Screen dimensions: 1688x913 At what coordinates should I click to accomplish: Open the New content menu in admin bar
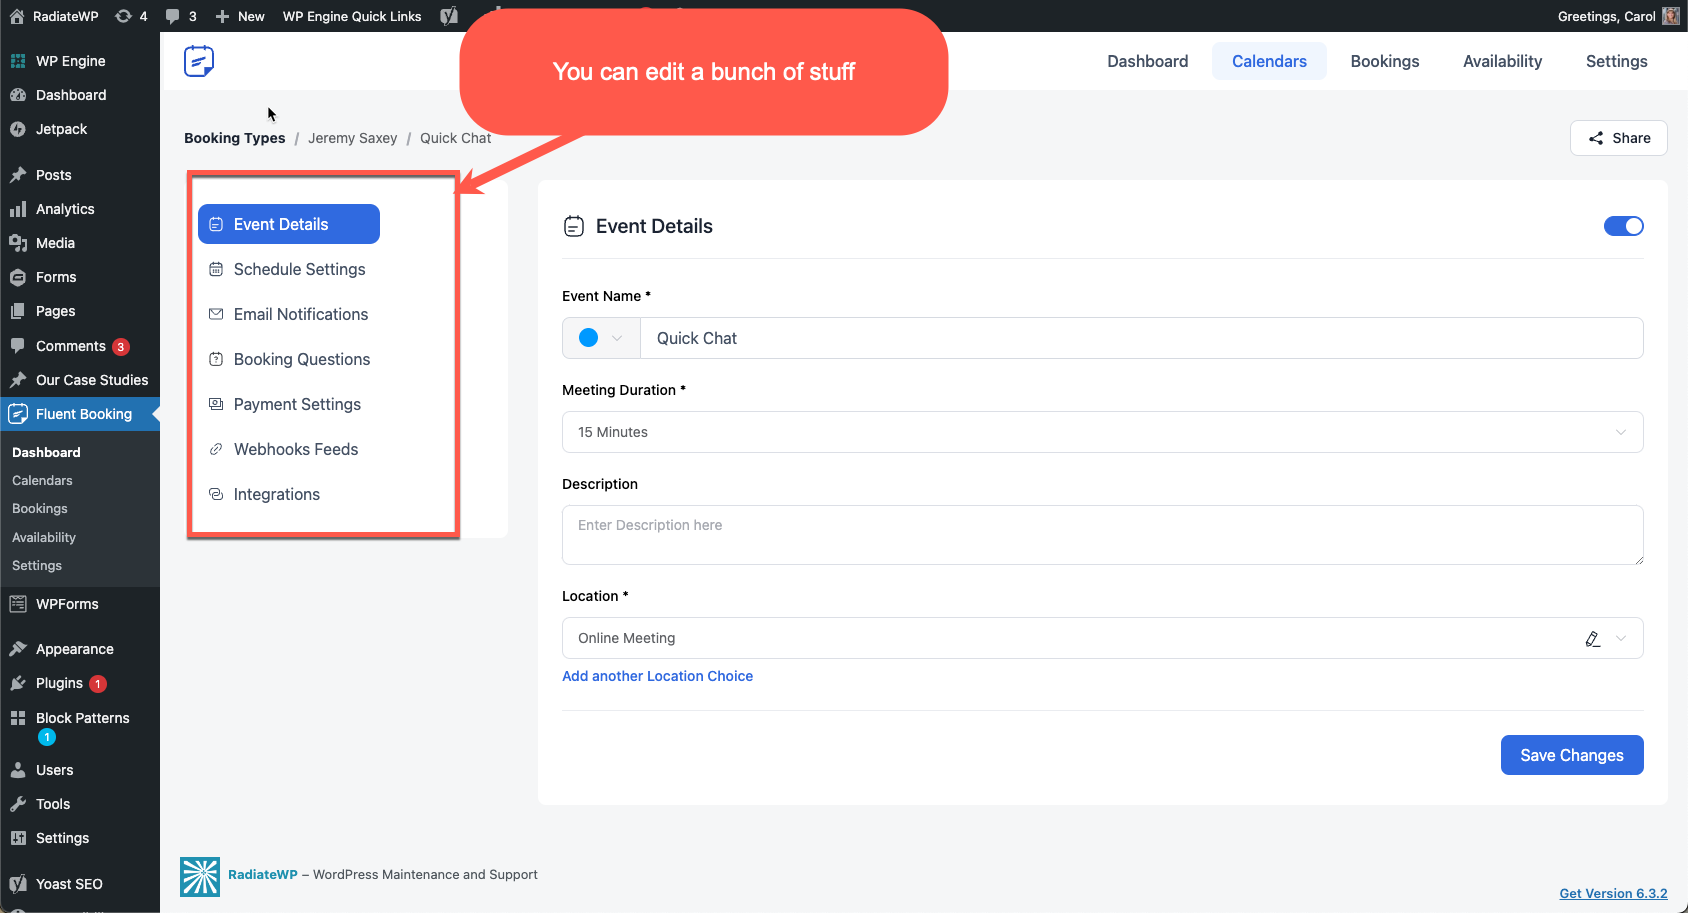click(x=240, y=16)
